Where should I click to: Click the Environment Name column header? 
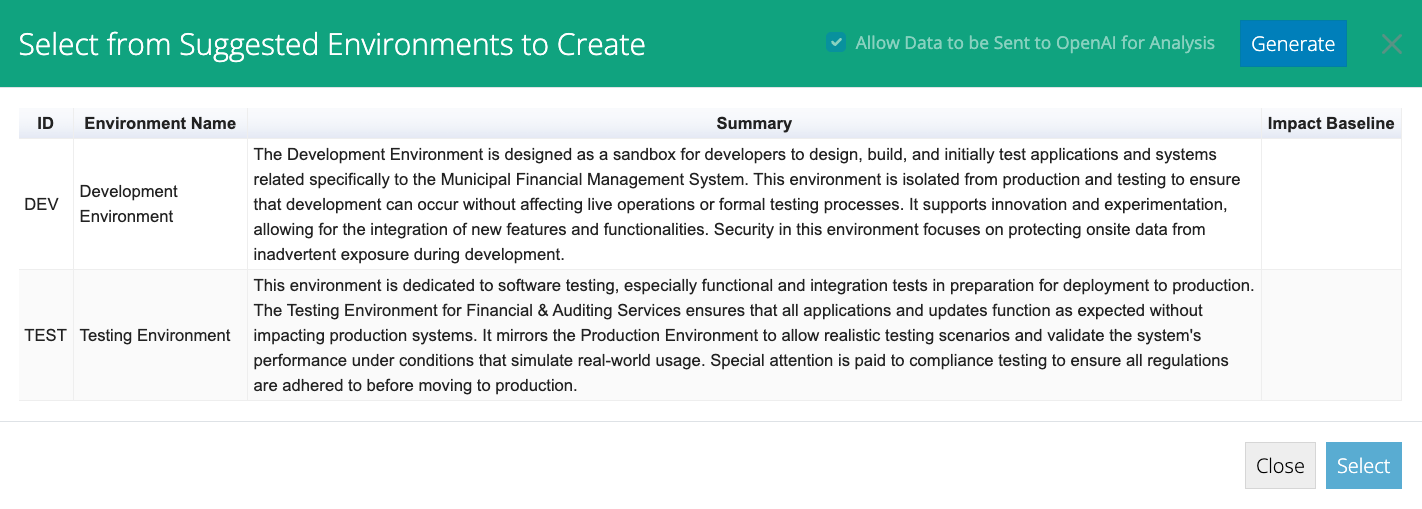[160, 123]
